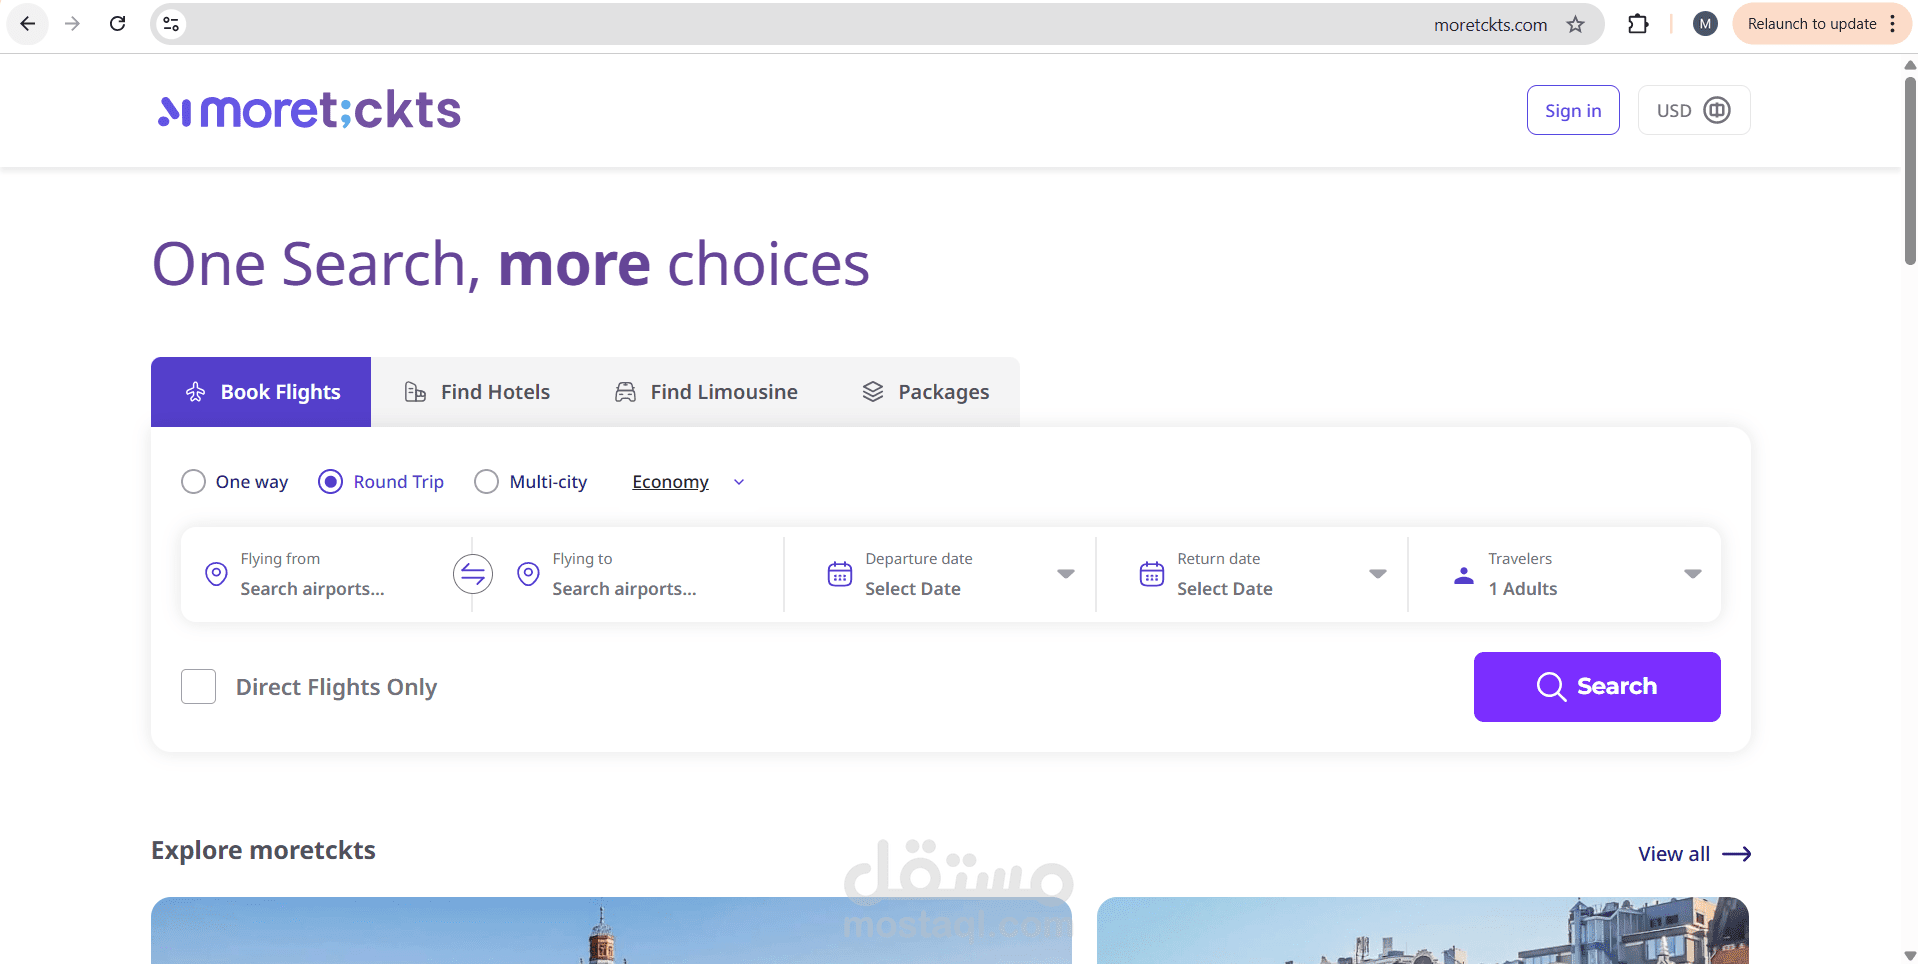
Task: Click the Sign in button
Action: tap(1573, 110)
